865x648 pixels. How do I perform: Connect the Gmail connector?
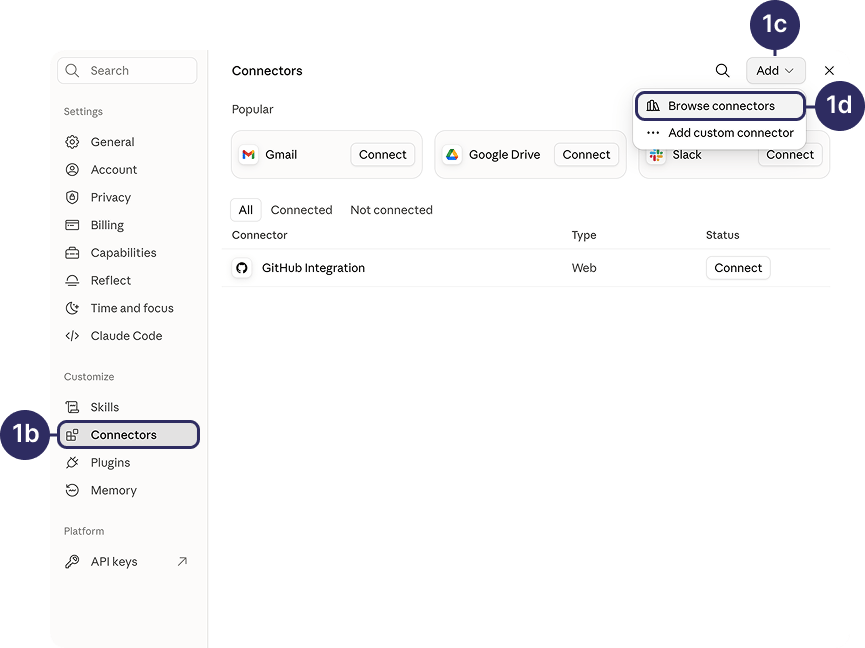point(382,154)
